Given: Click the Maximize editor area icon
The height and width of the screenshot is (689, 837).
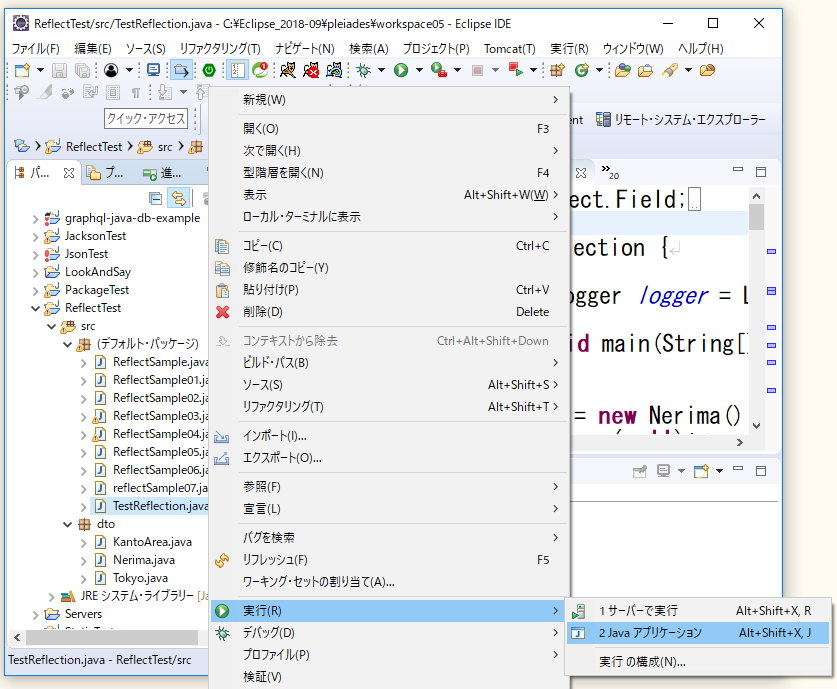Looking at the screenshot, I should (761, 171).
